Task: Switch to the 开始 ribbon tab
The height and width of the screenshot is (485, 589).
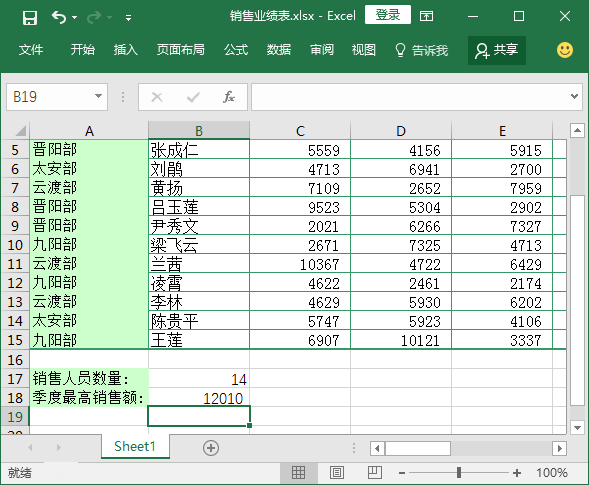Action: (83, 50)
